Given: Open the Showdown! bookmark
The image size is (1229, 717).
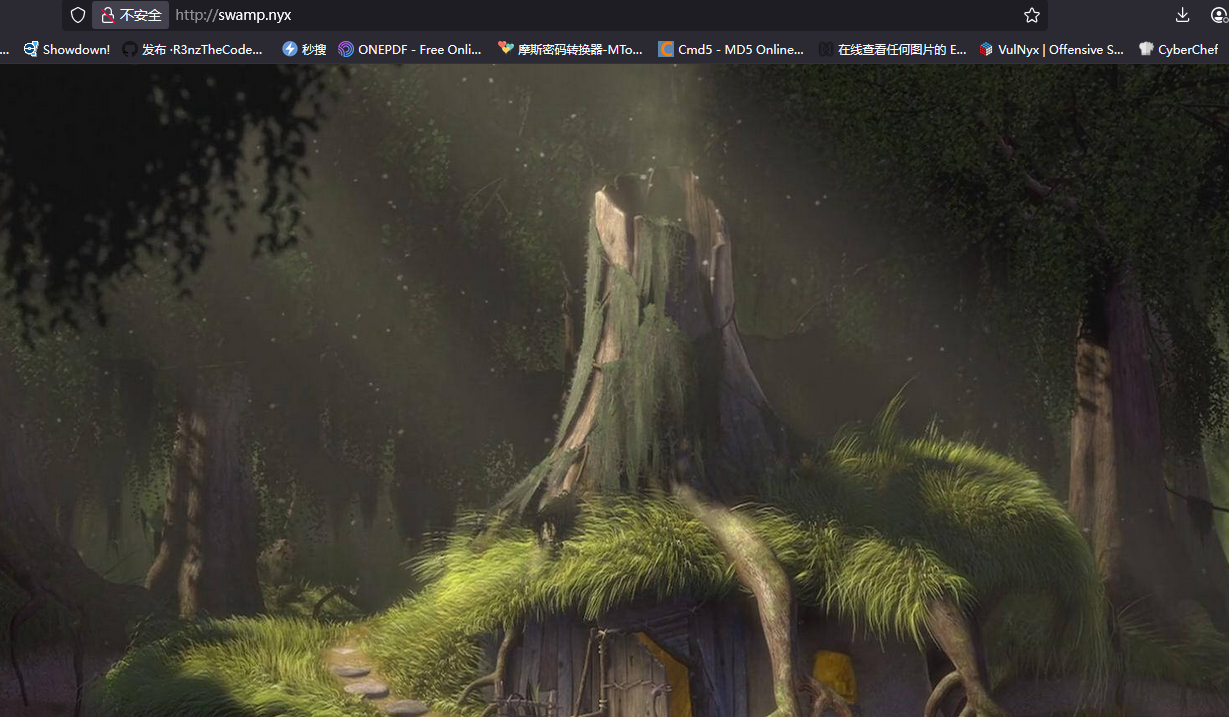Looking at the screenshot, I should pos(67,49).
